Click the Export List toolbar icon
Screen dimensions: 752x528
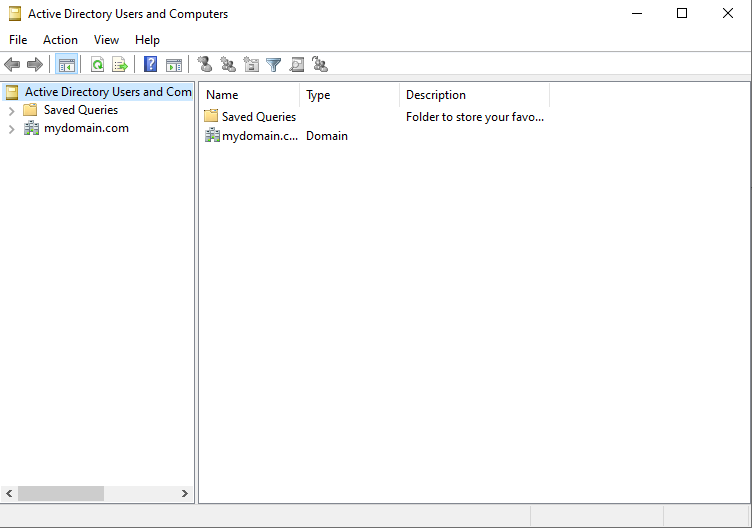pos(120,64)
